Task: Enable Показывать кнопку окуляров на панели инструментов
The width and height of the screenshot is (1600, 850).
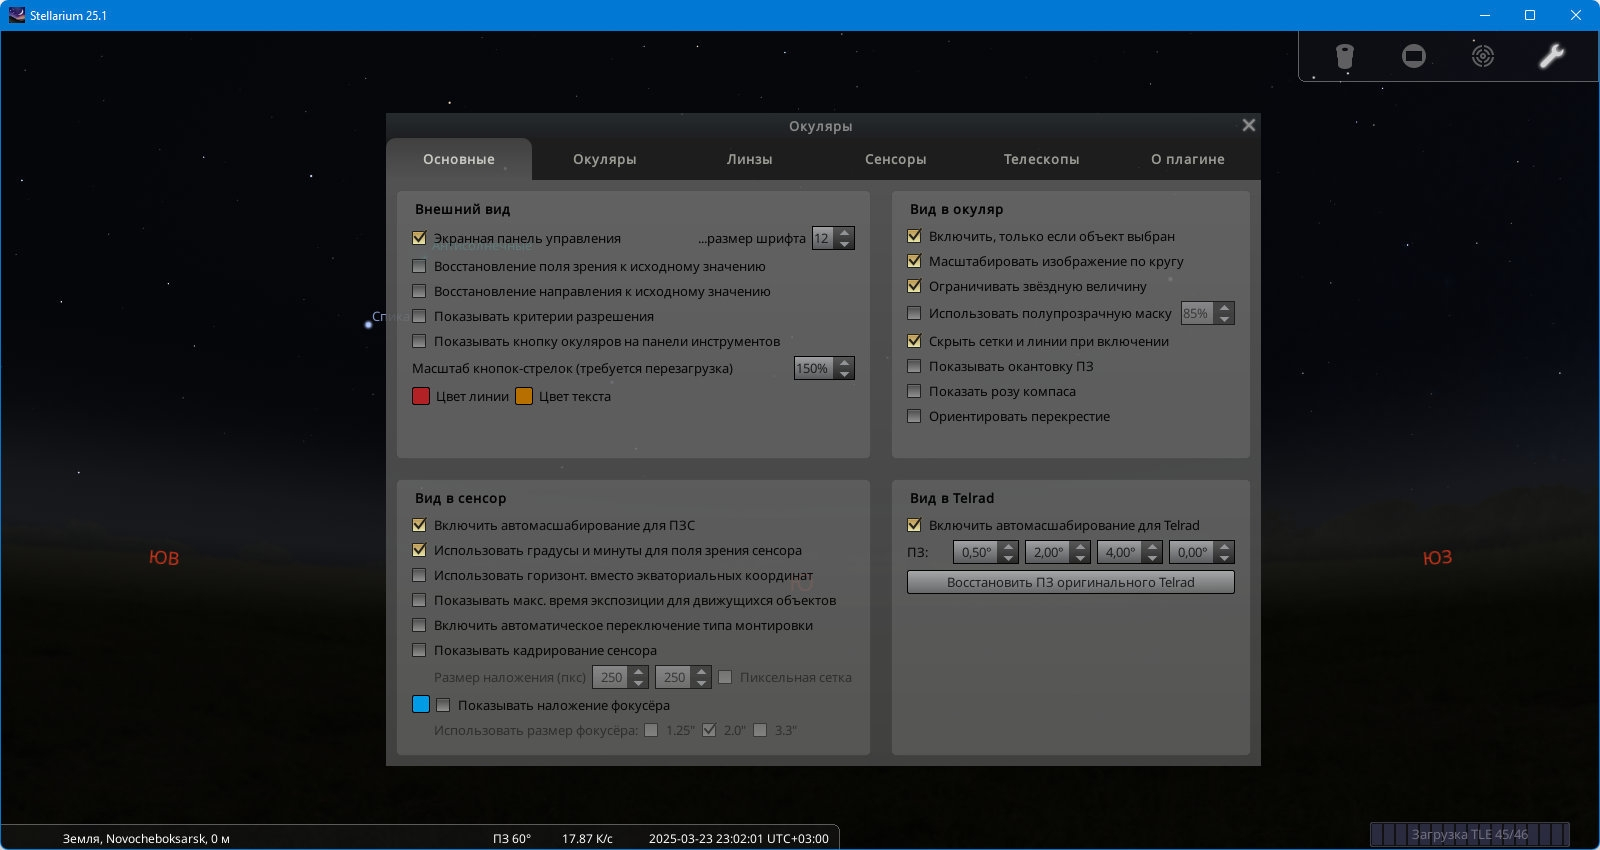Action: click(x=419, y=341)
